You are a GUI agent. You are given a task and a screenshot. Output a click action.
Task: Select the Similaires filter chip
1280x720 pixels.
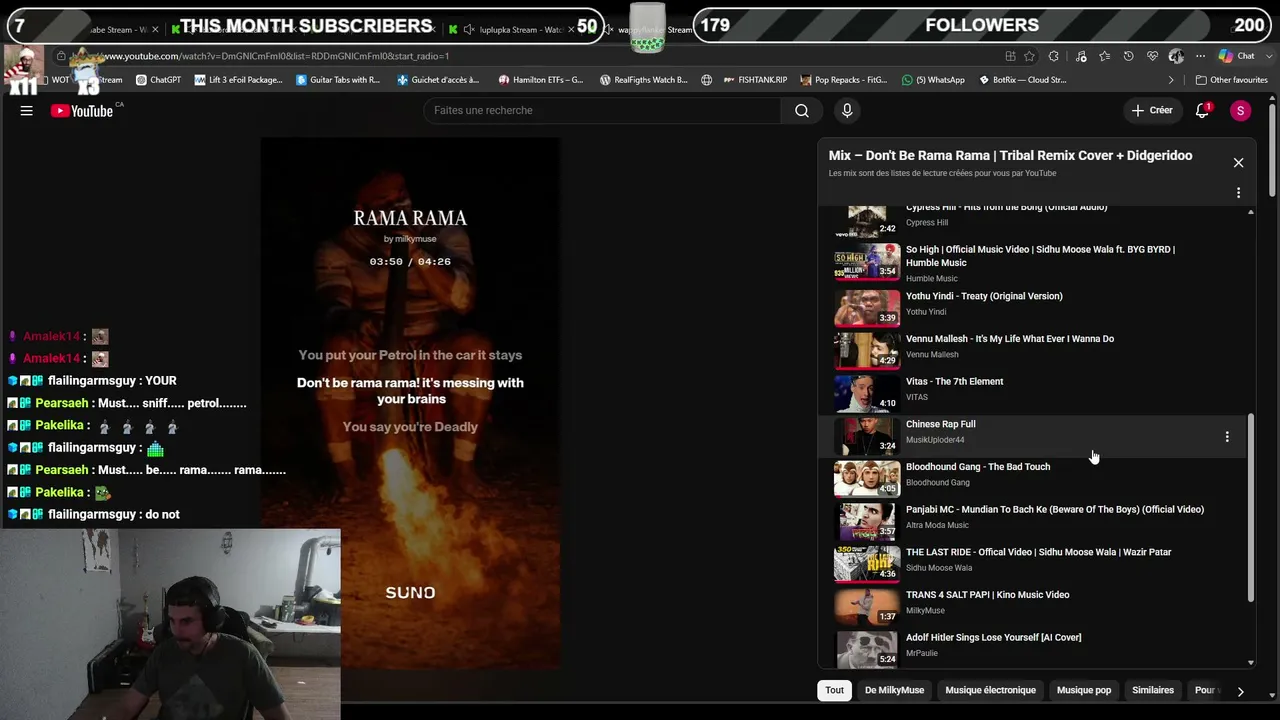point(1153,691)
